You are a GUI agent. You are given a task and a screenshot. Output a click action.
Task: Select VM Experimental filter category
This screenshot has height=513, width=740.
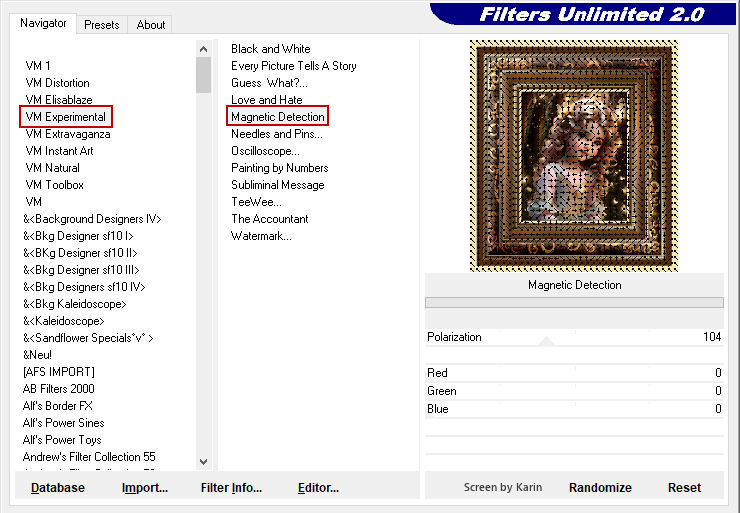click(x=66, y=117)
